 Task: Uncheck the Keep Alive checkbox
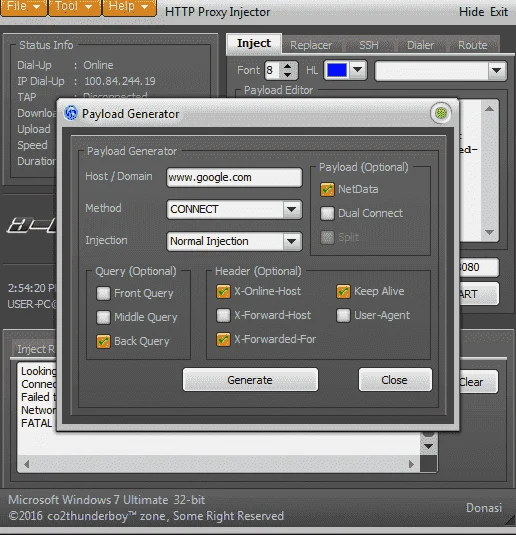point(343,291)
